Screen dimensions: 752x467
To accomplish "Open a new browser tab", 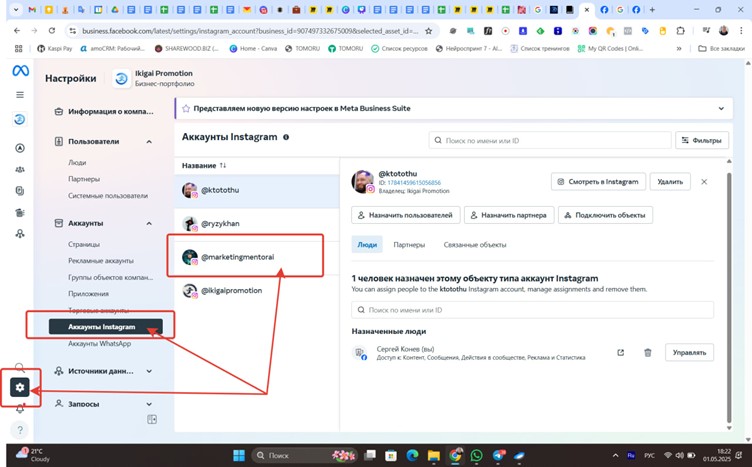I will click(652, 10).
